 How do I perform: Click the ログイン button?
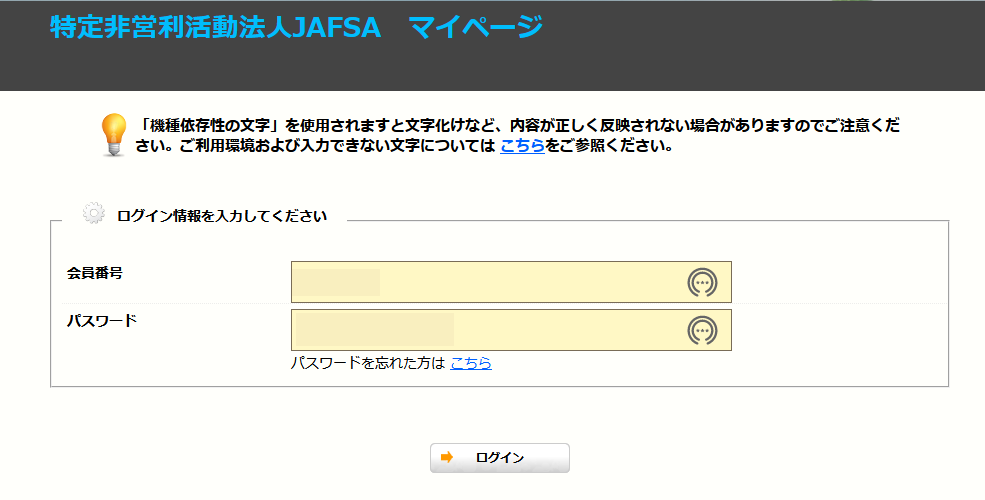click(x=499, y=458)
